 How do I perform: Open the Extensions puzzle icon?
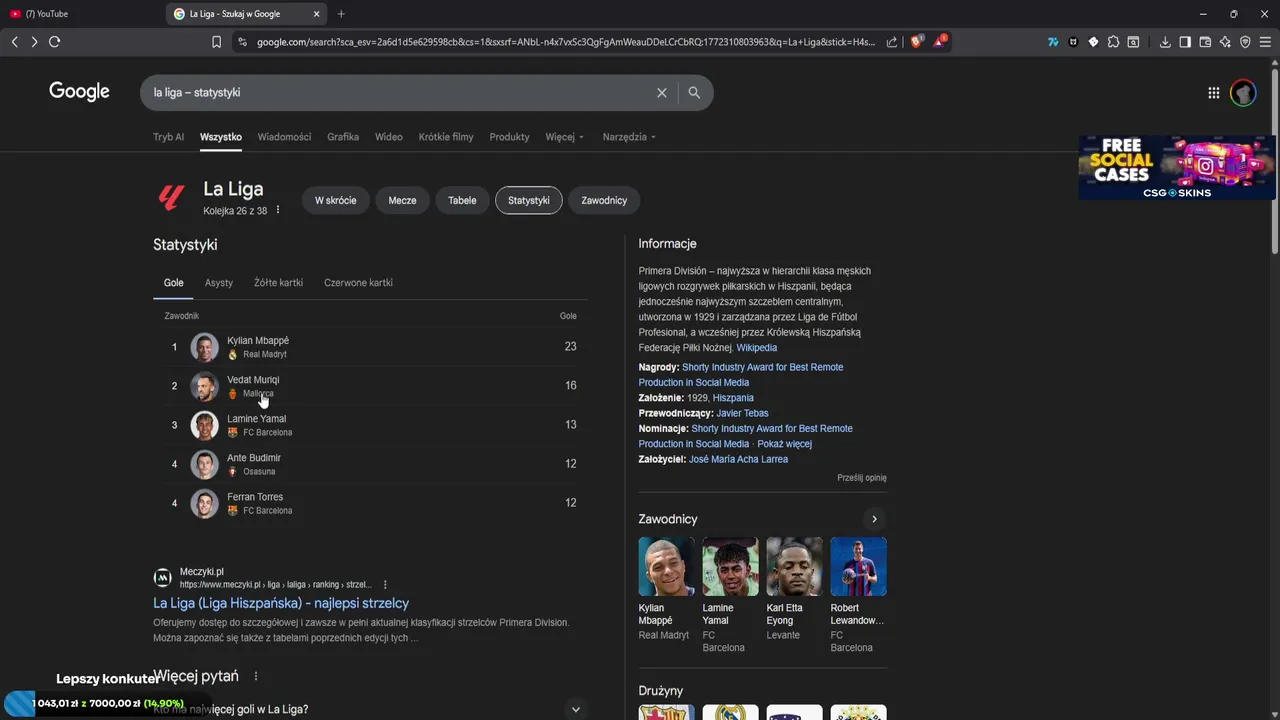[1113, 42]
